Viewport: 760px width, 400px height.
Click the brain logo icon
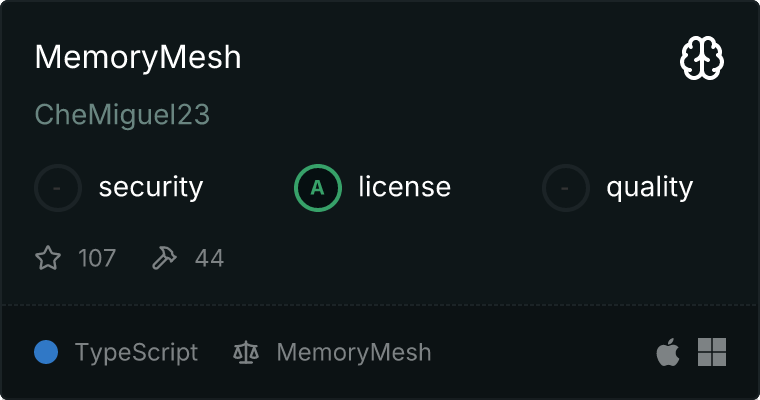tap(702, 59)
